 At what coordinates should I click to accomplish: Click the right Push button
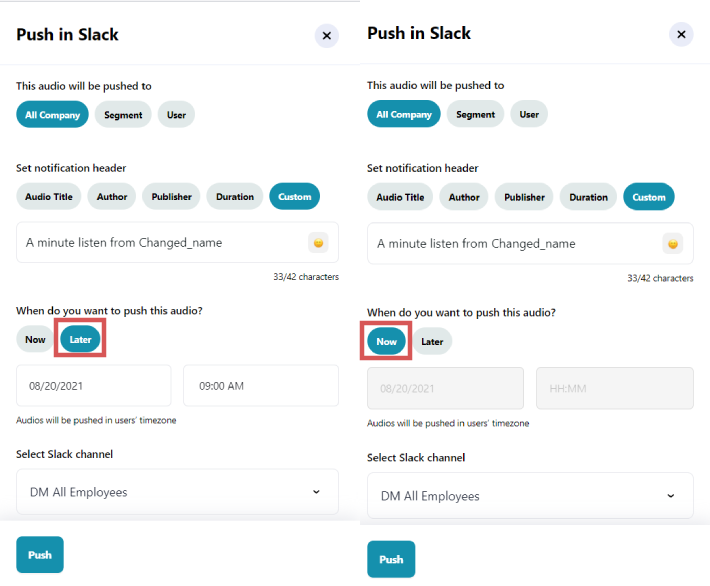391,559
